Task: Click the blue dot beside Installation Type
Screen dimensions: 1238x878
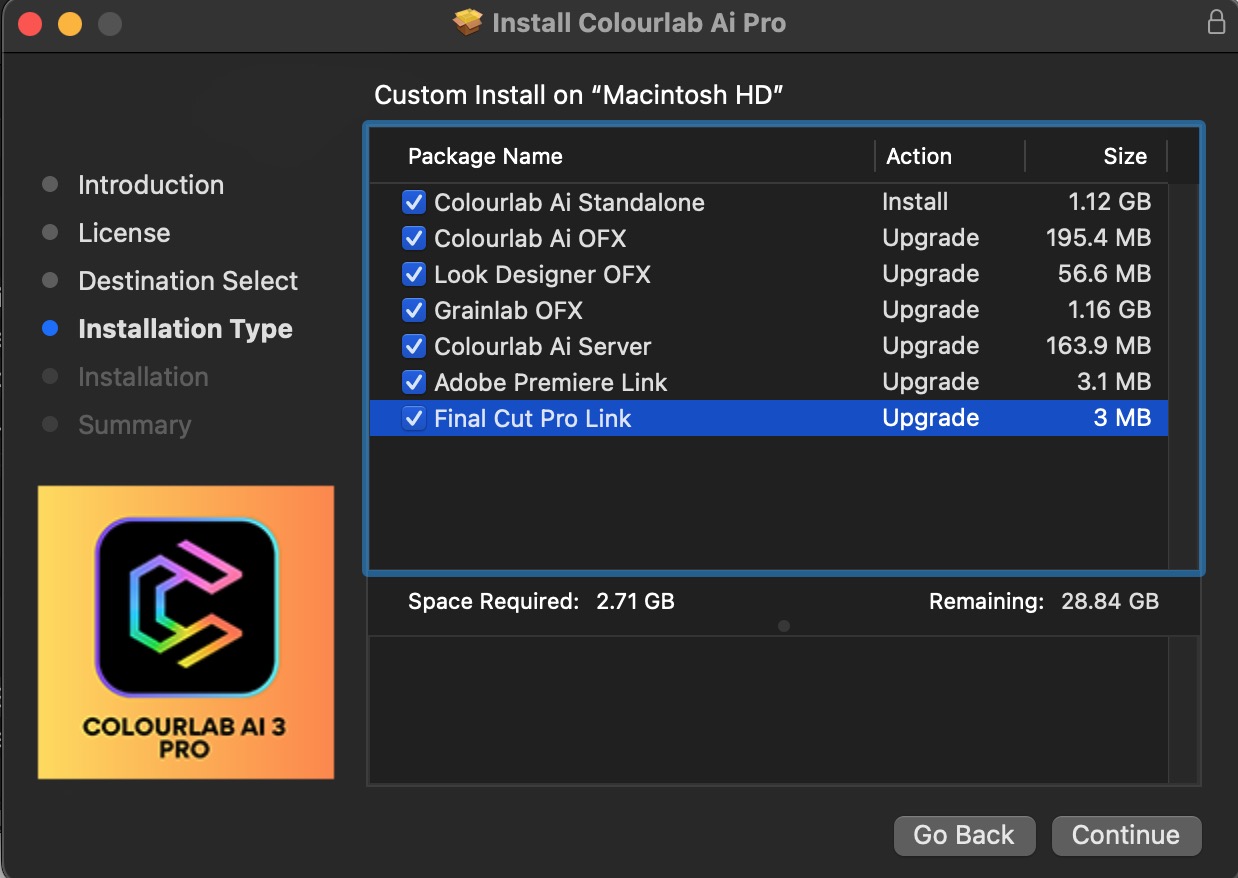Action: [49, 329]
